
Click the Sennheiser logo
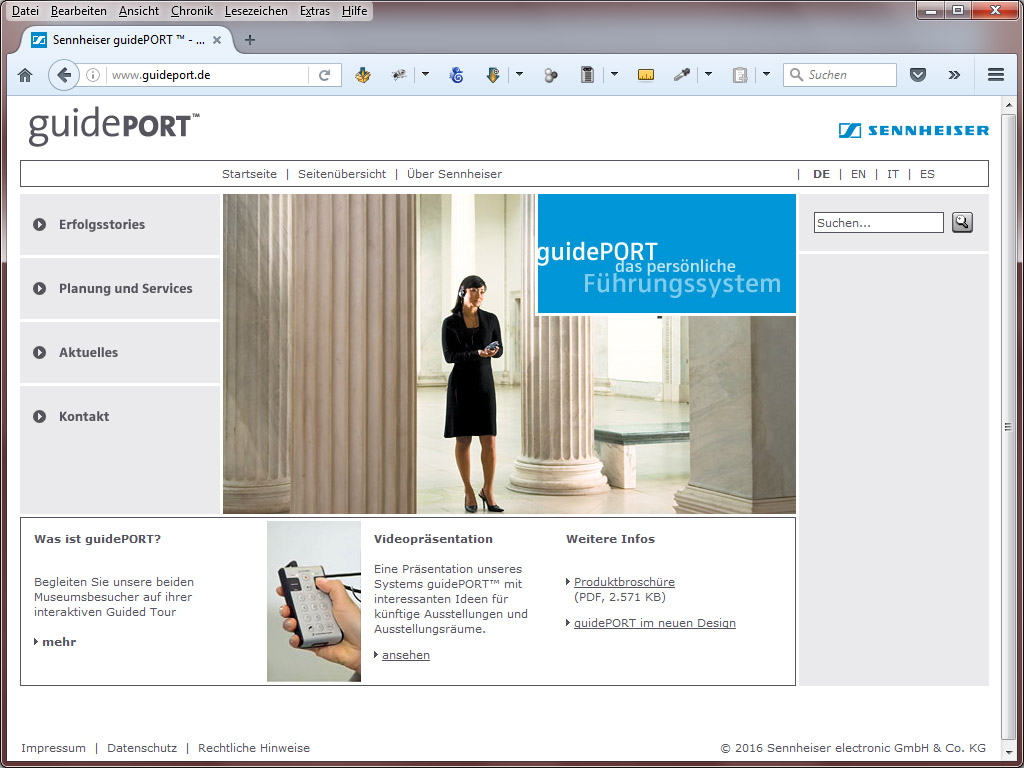(x=914, y=131)
